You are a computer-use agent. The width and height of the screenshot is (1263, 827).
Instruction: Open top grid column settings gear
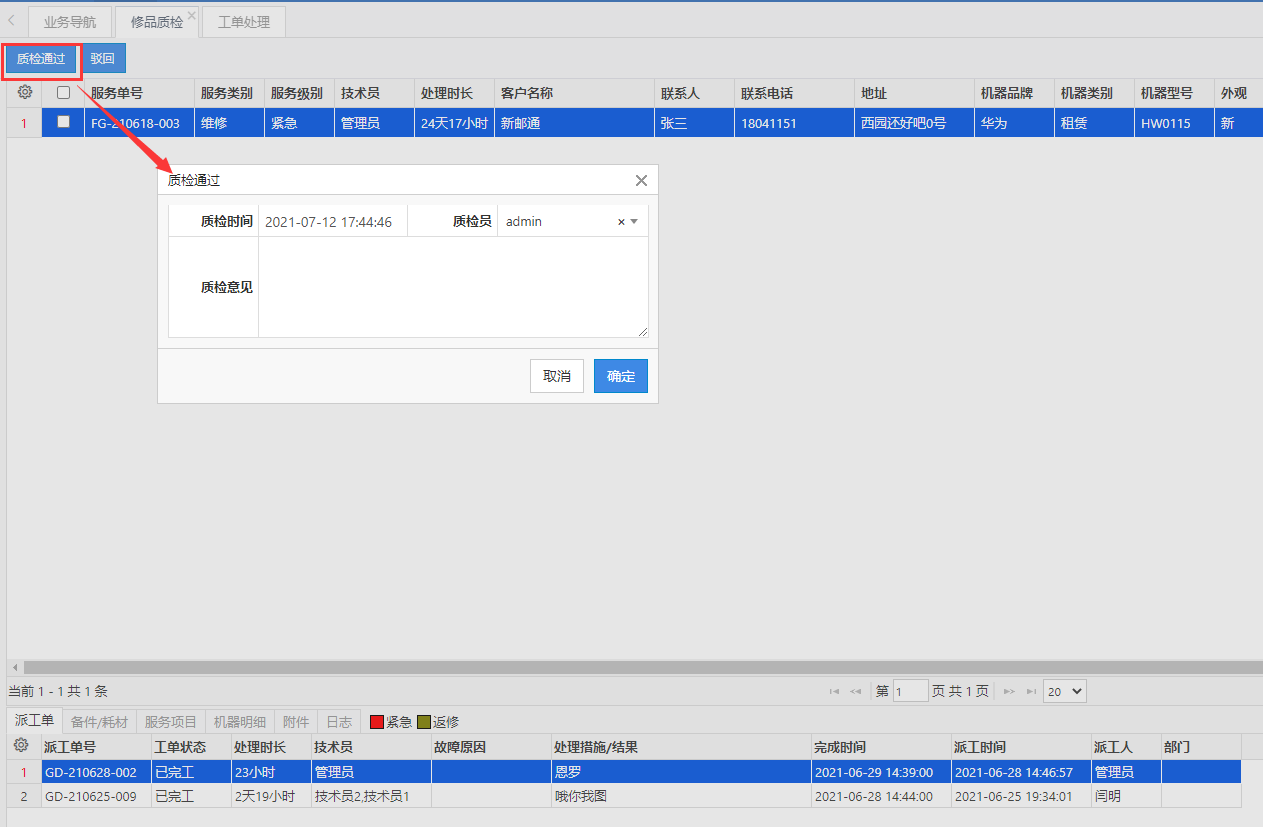[x=25, y=92]
